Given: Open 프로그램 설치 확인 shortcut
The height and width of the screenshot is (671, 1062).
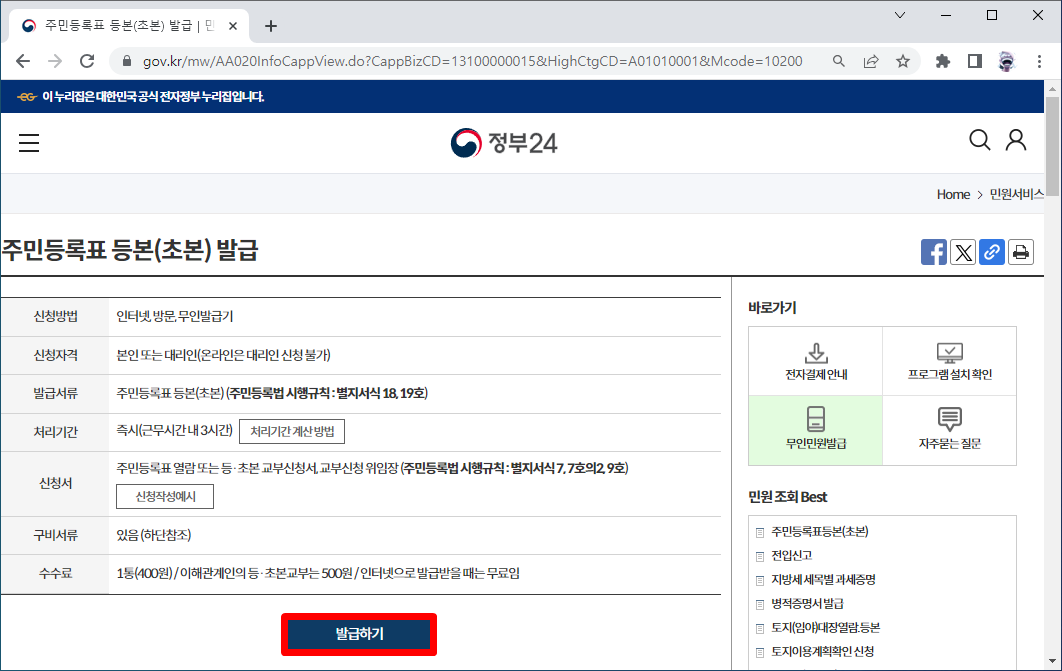Looking at the screenshot, I should [950, 362].
